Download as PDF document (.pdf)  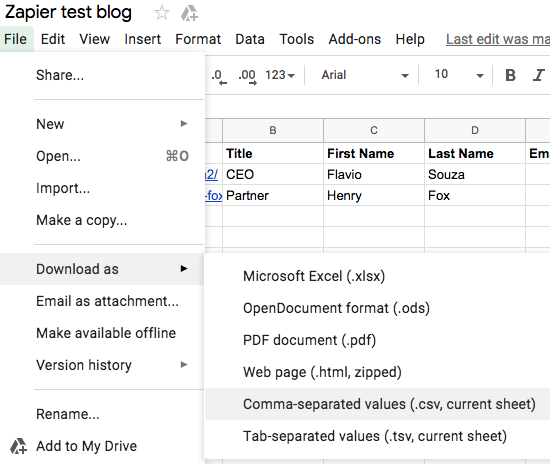377,340
